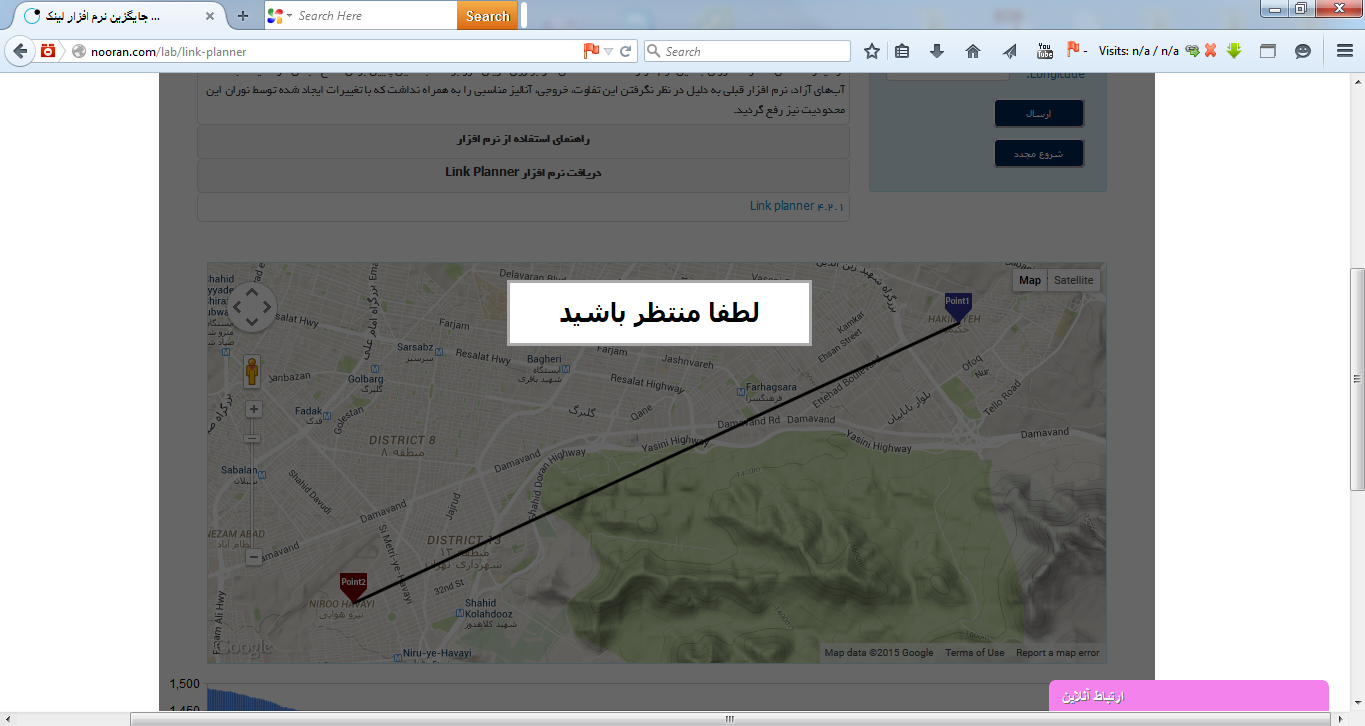Open the Firefox hamburger menu
The height and width of the screenshot is (726, 1365).
pos(1344,51)
